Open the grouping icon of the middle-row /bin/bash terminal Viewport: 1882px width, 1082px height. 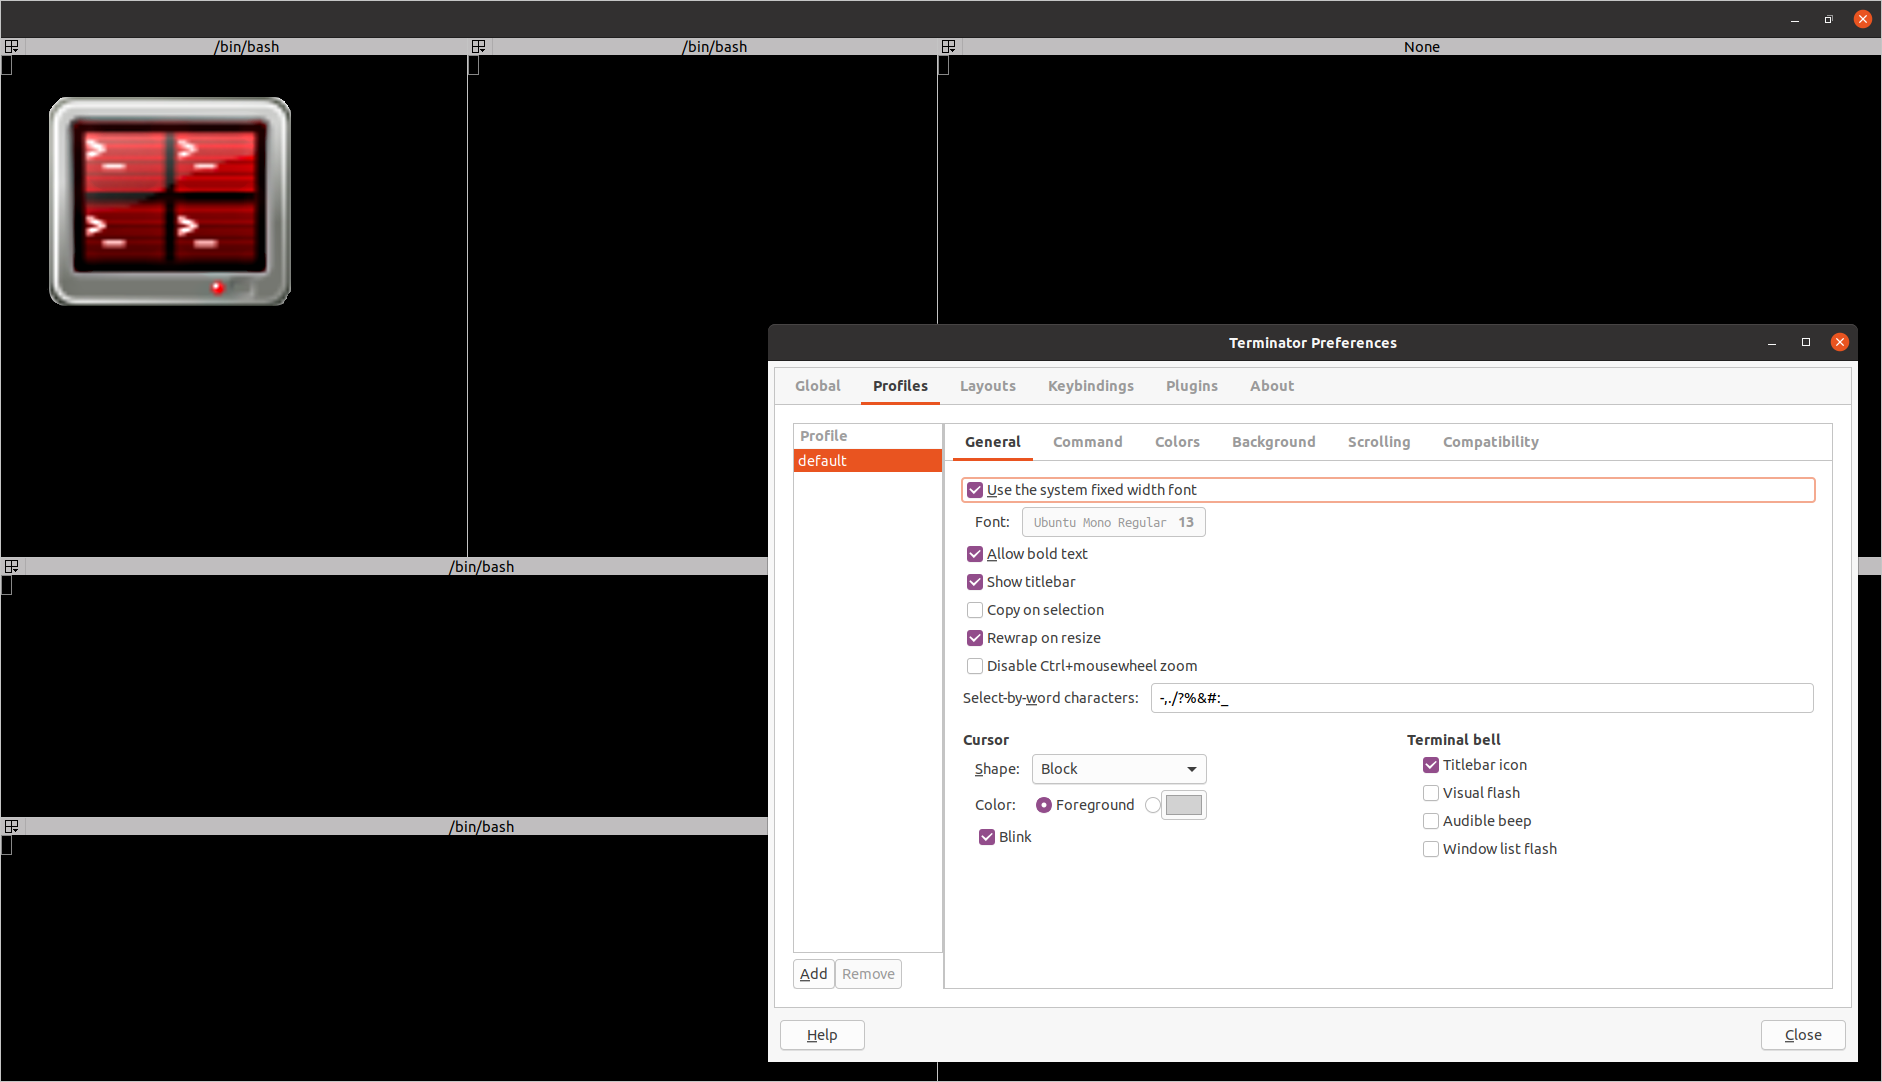(x=12, y=567)
